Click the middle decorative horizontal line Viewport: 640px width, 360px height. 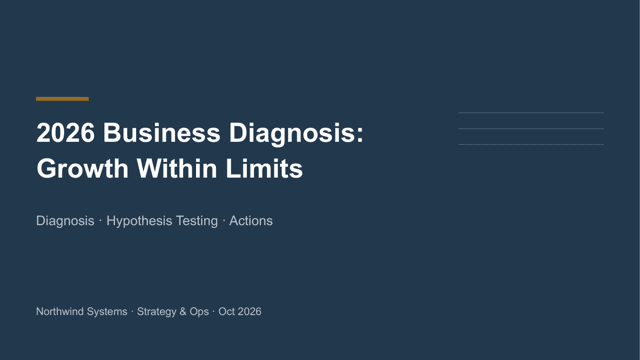click(x=531, y=129)
